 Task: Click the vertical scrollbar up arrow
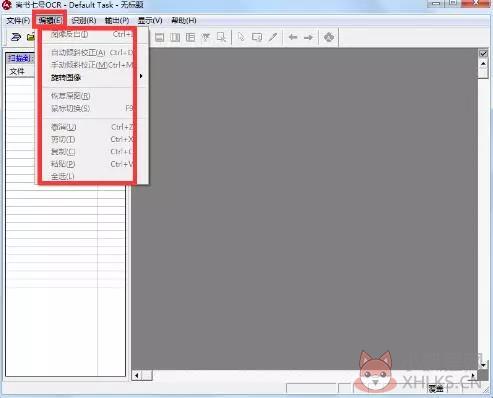[x=483, y=64]
